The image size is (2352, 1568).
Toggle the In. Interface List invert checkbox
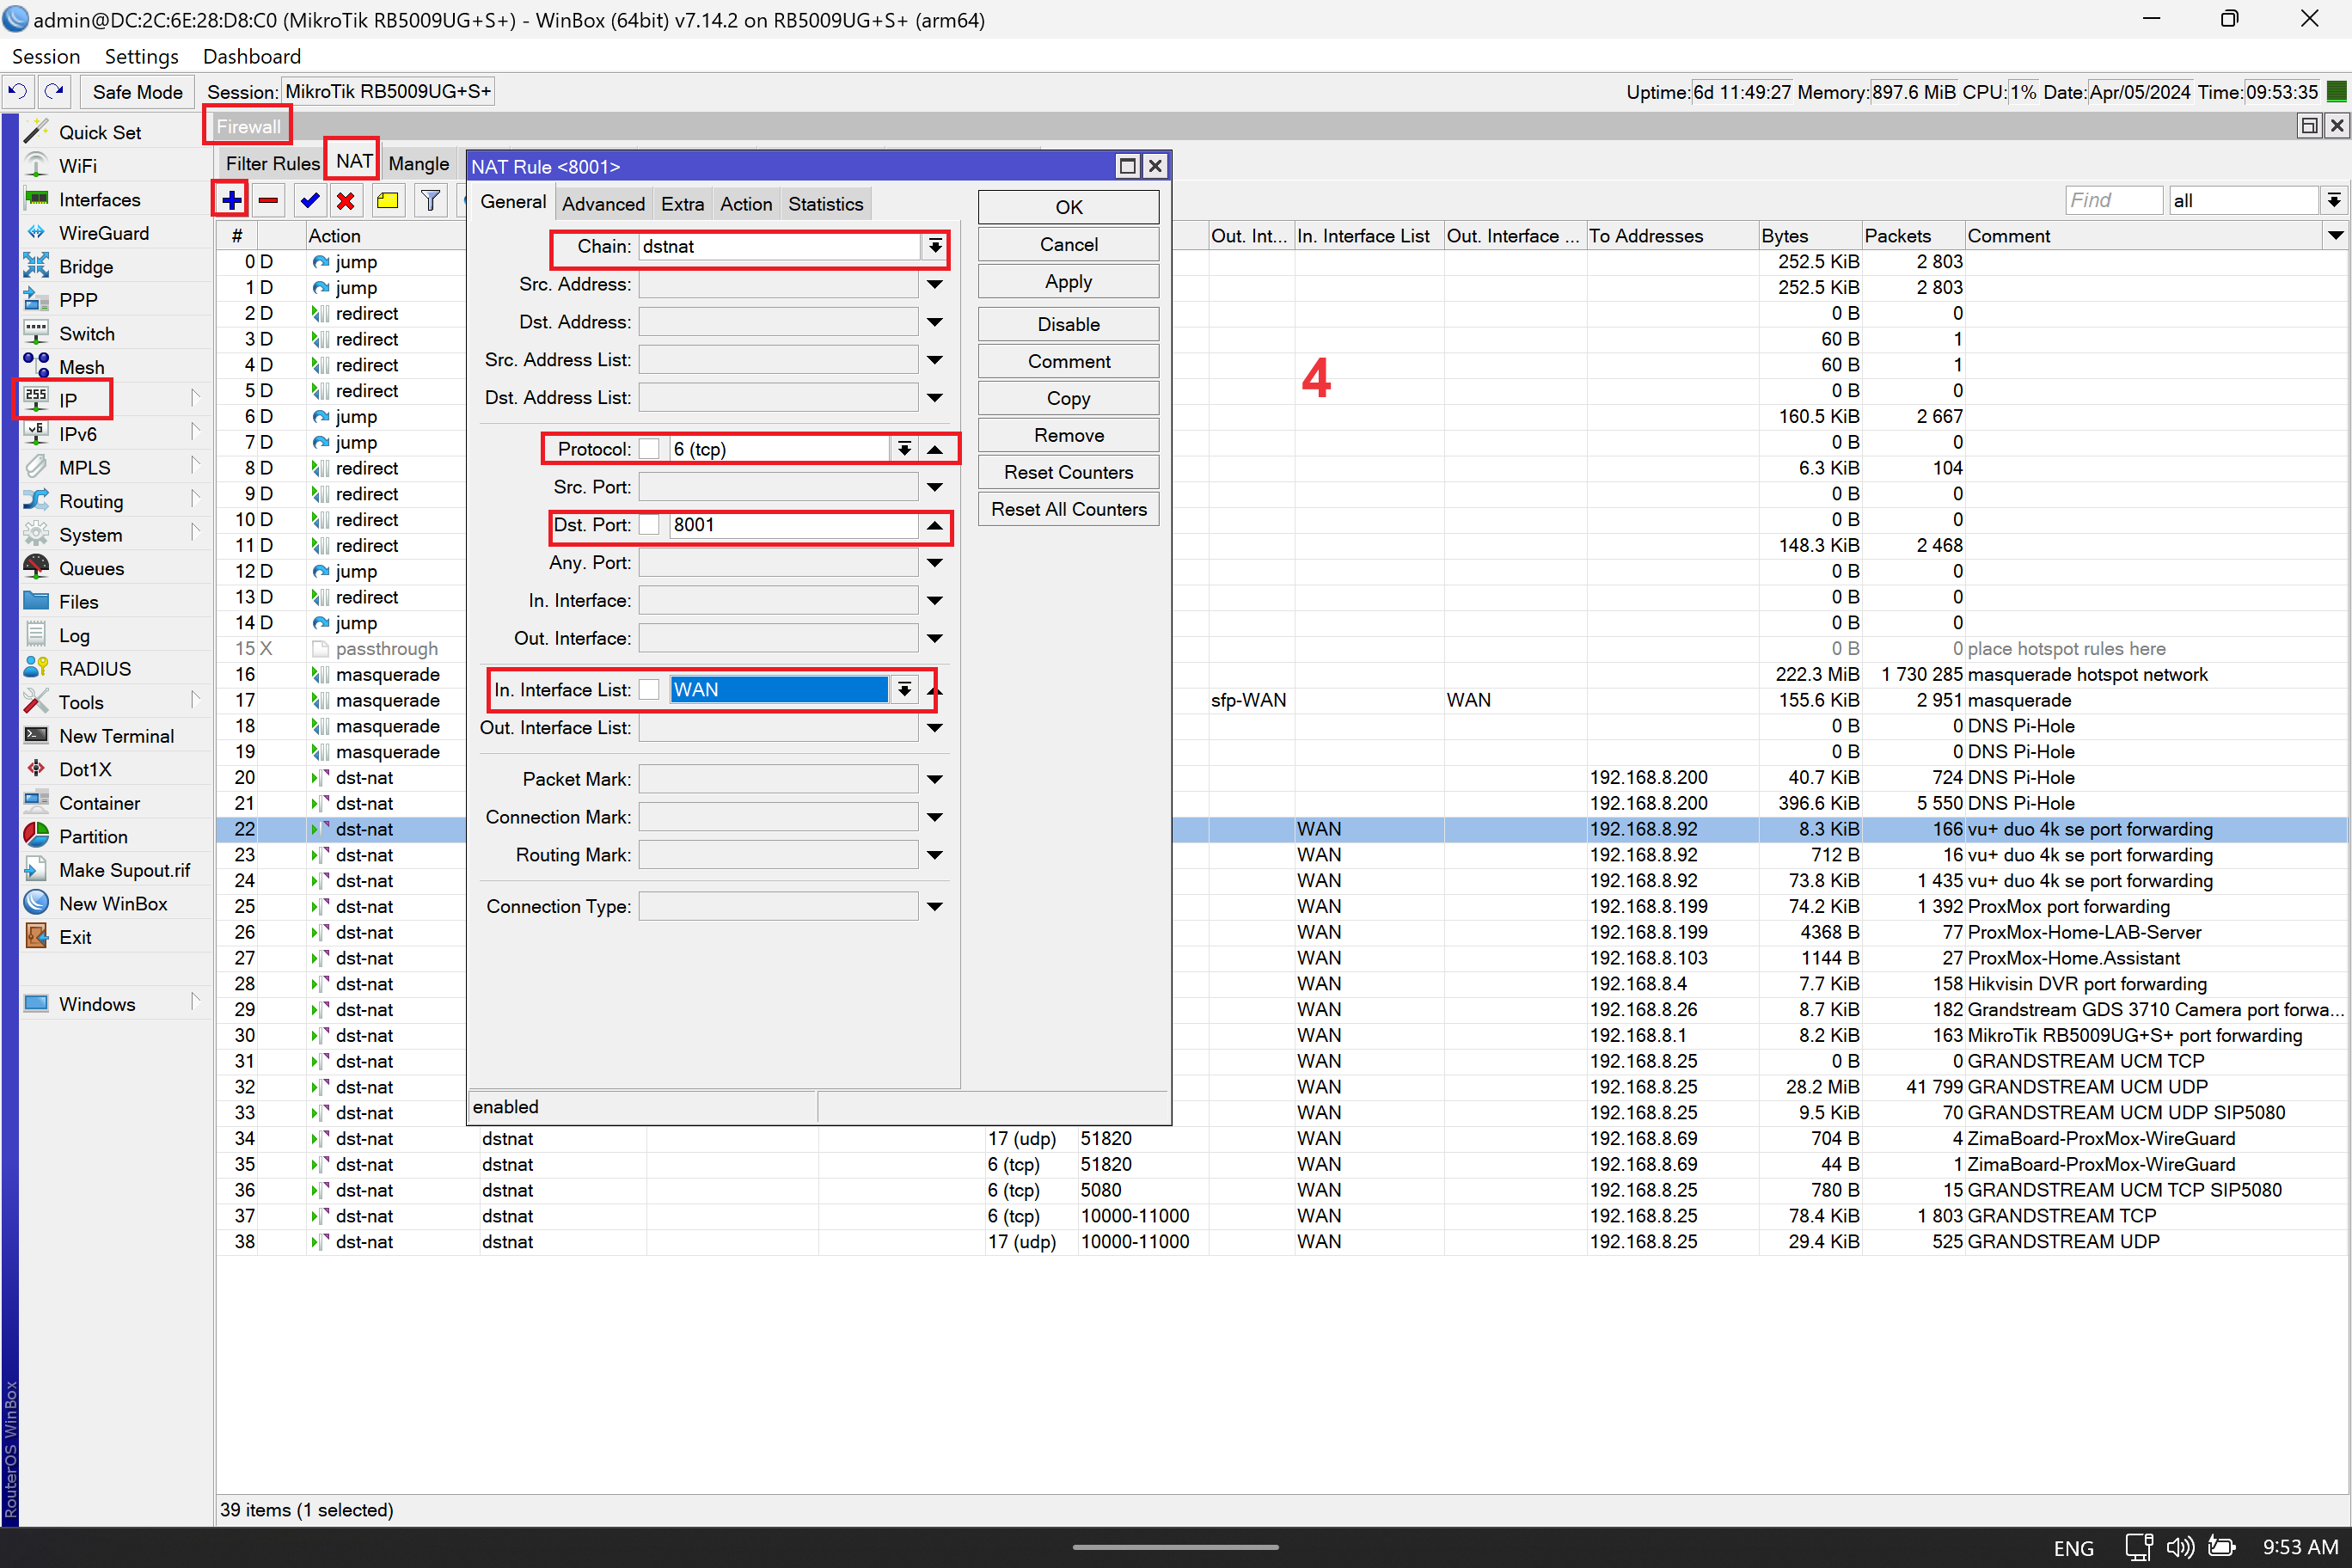(649, 690)
